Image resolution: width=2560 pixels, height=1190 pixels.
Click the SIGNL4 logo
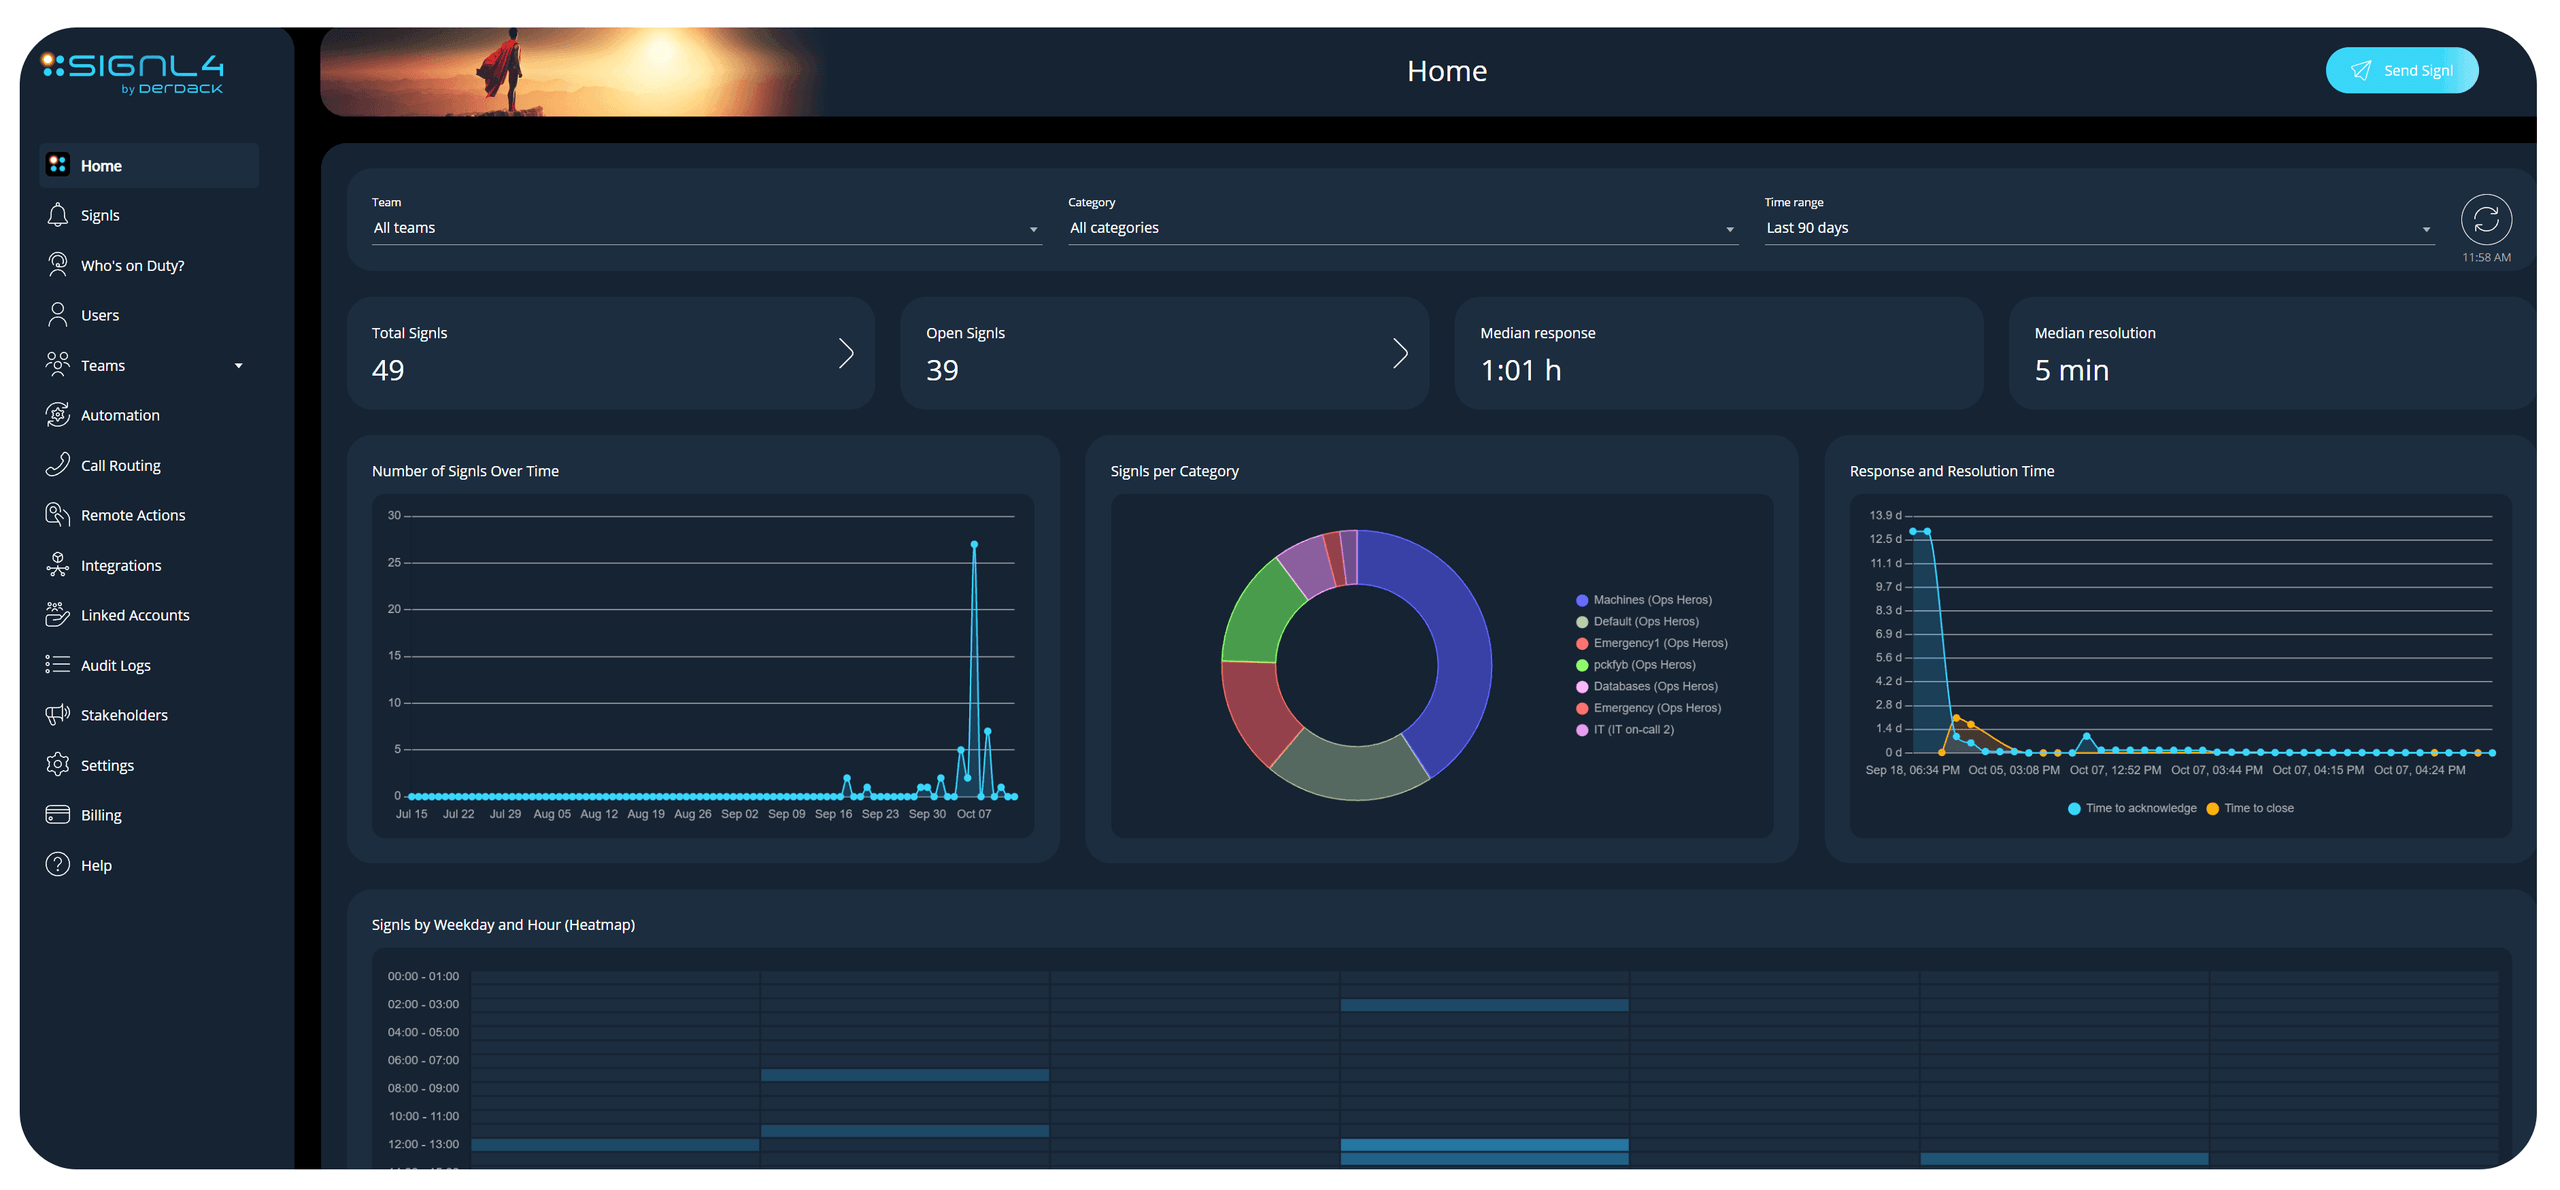132,73
